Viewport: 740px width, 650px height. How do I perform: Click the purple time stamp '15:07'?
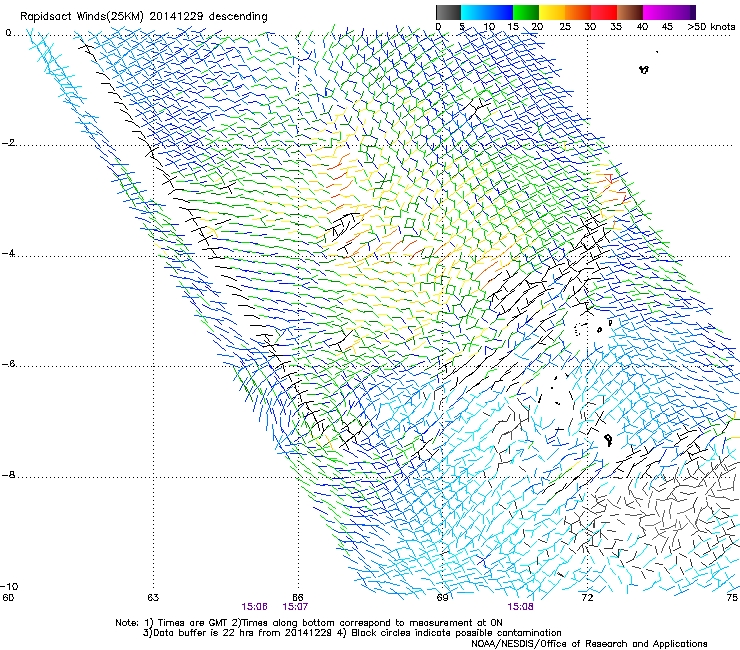tap(295, 607)
